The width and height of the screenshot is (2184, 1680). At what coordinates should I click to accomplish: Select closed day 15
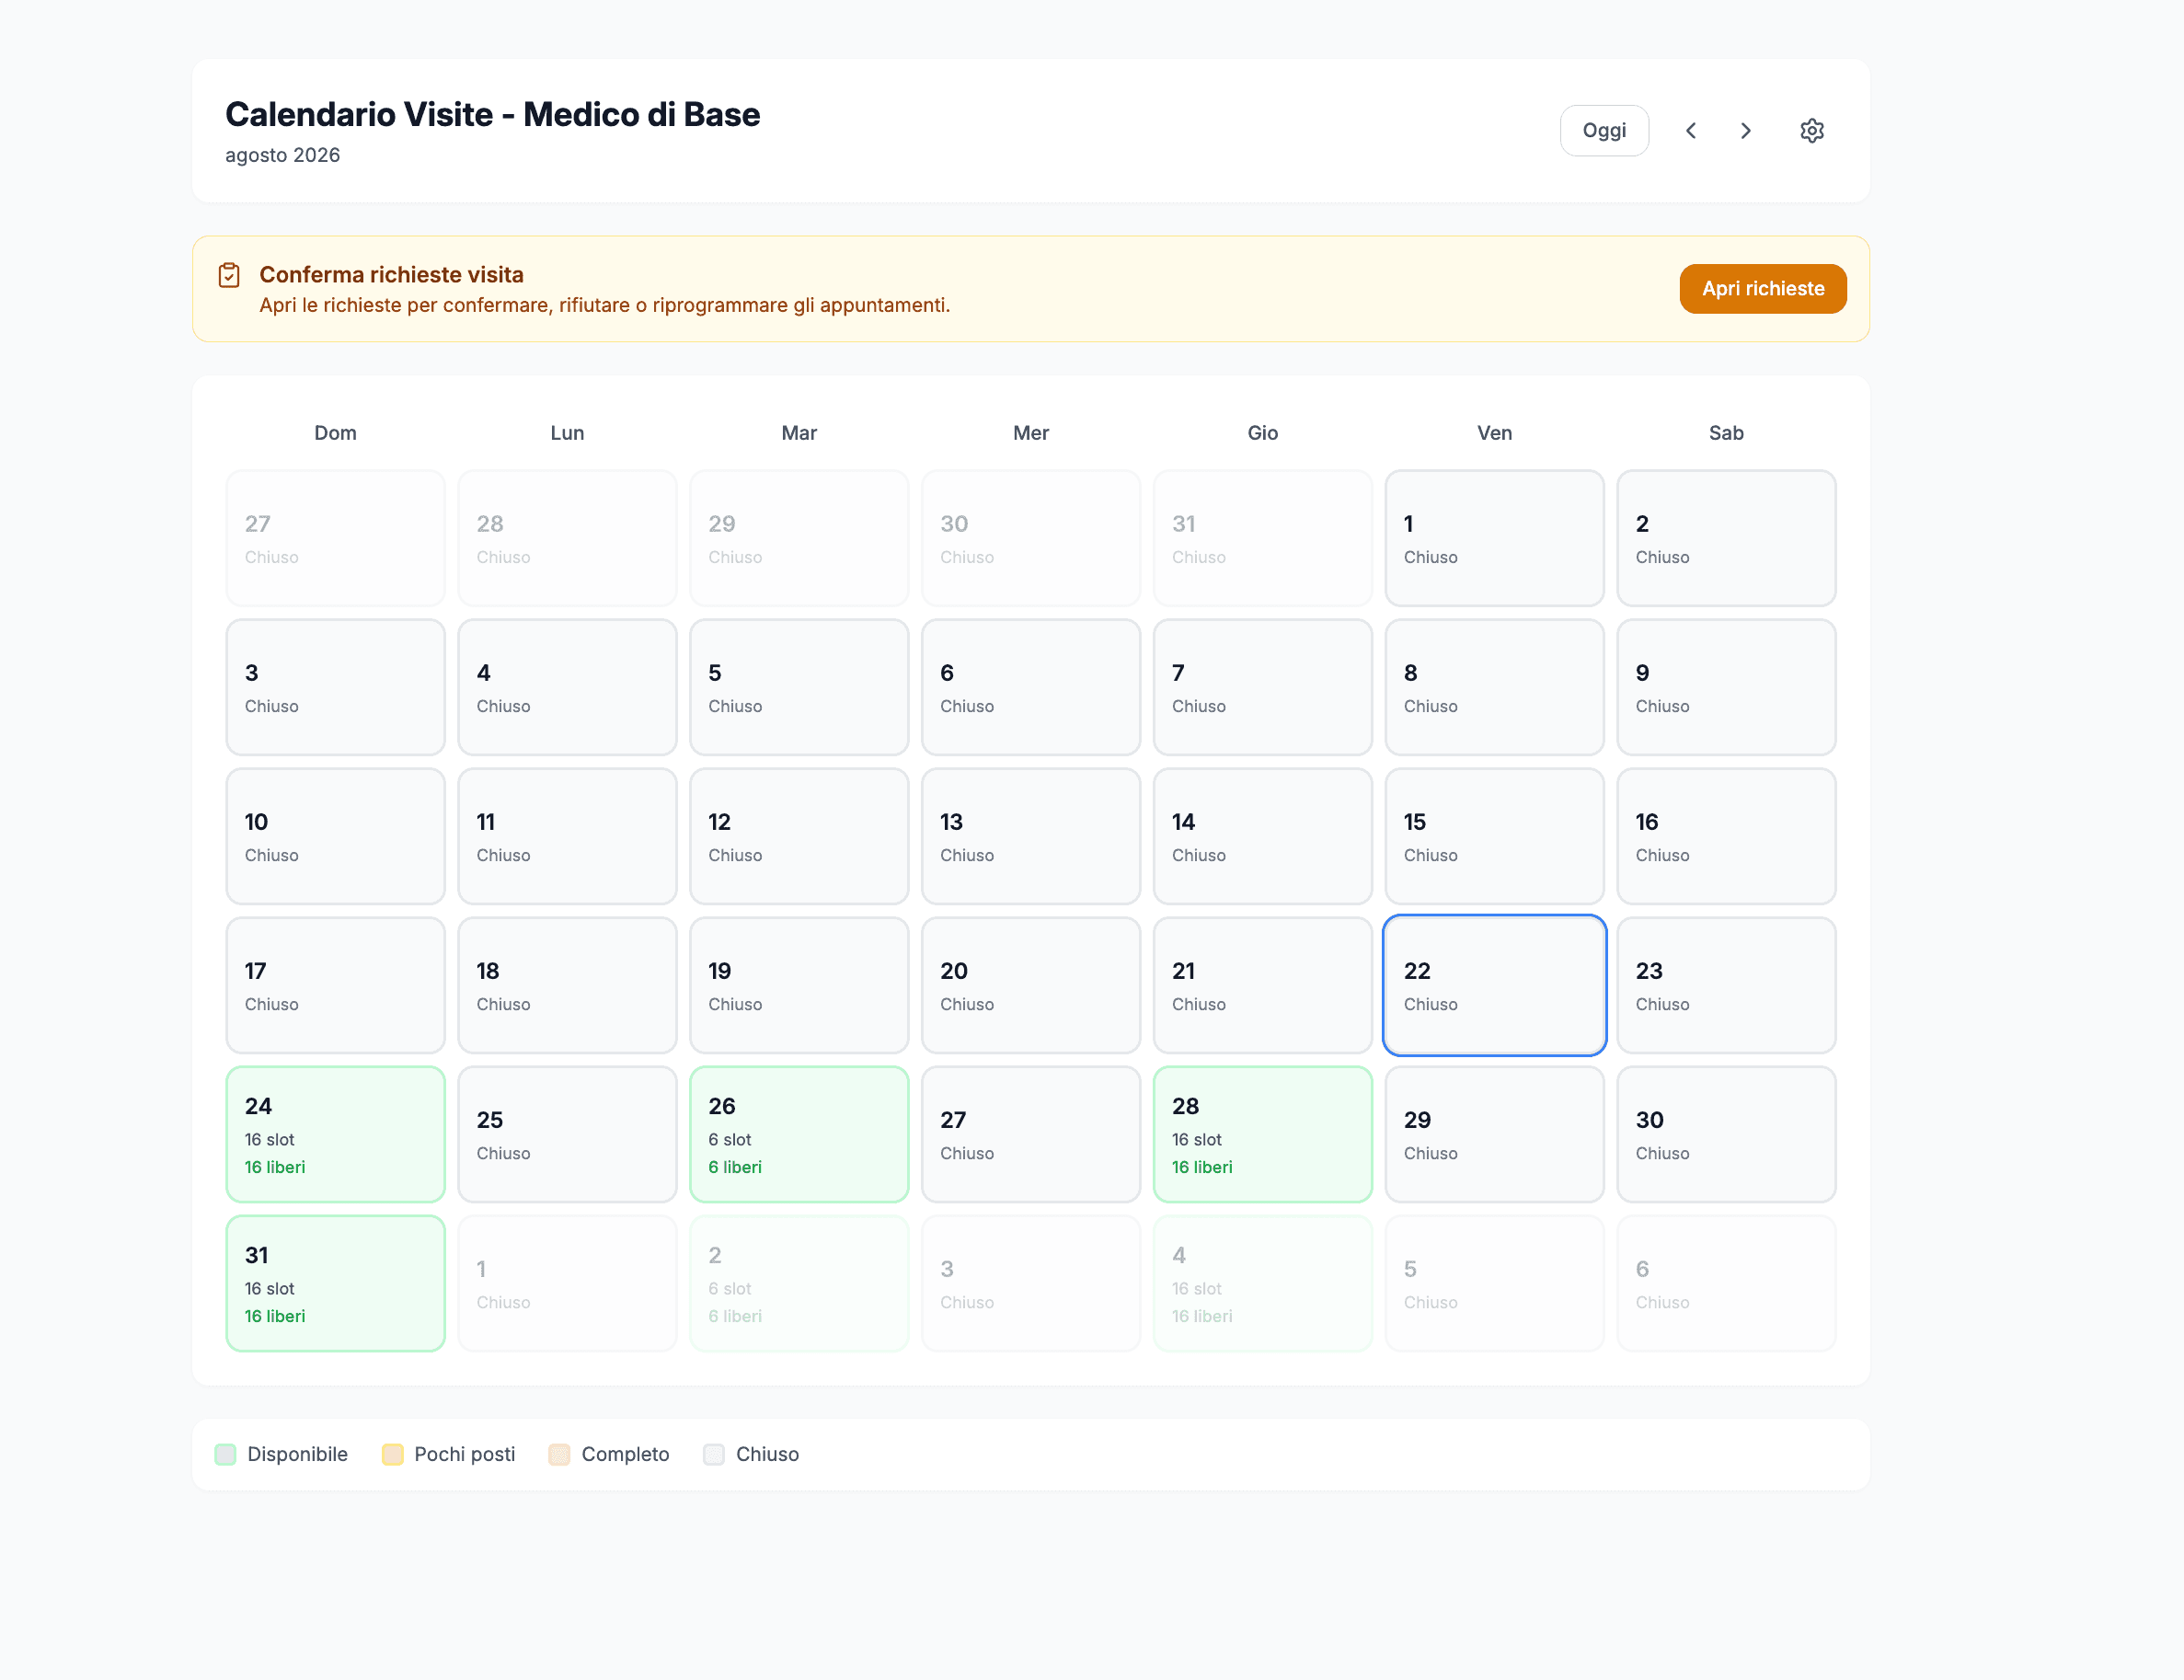tap(1494, 836)
